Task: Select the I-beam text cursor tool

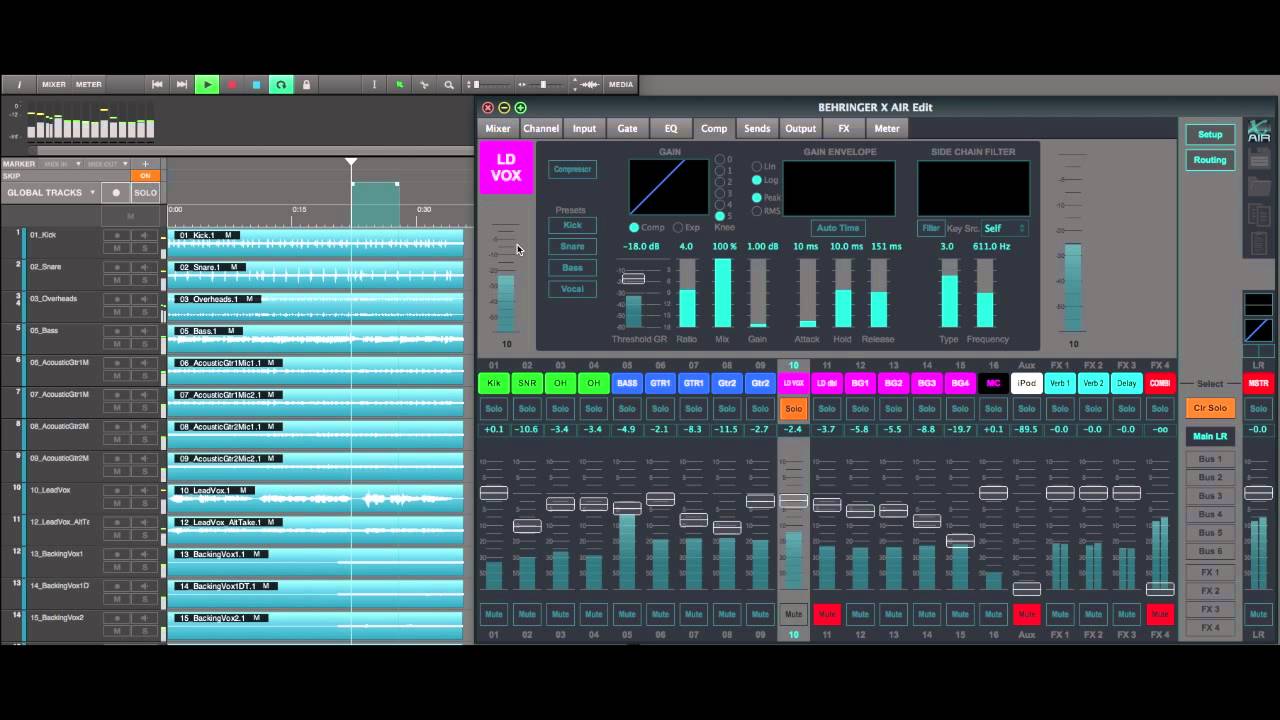Action: pyautogui.click(x=374, y=85)
